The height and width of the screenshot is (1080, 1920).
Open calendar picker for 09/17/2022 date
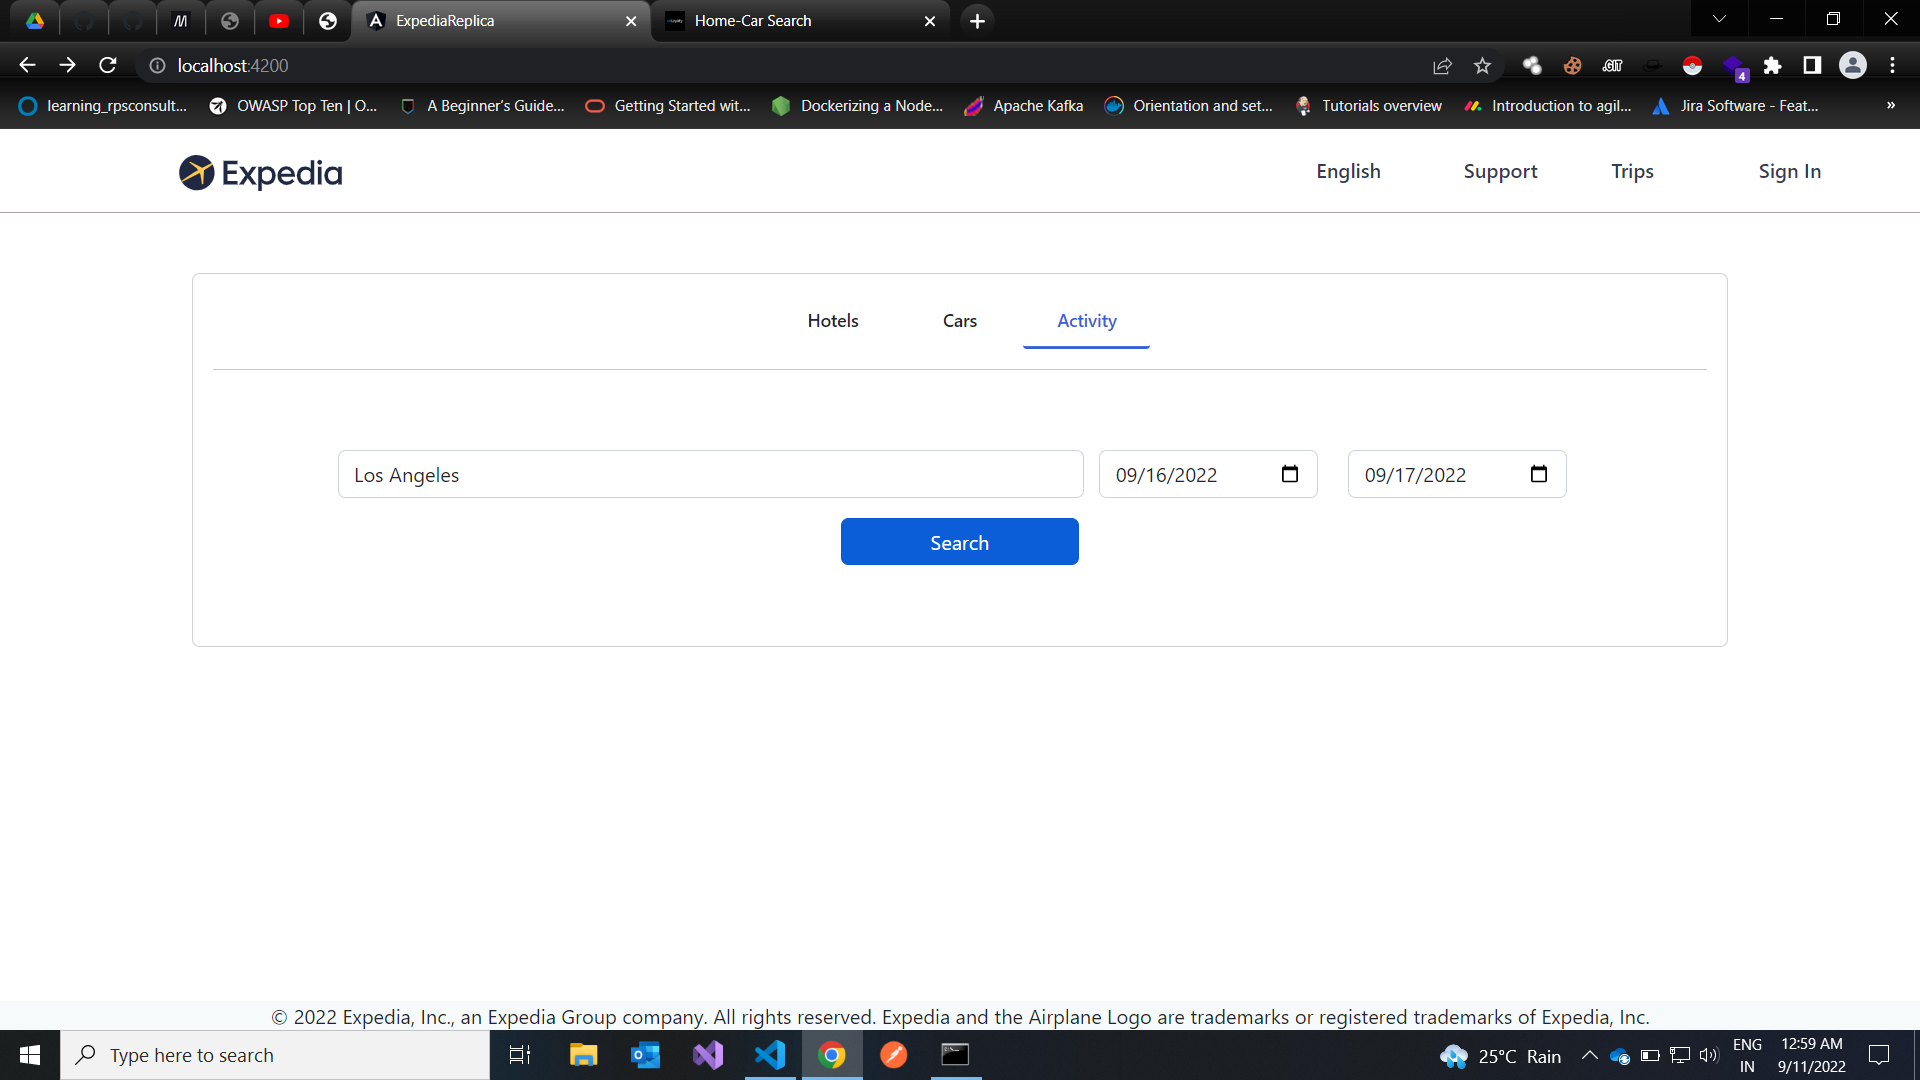point(1538,474)
